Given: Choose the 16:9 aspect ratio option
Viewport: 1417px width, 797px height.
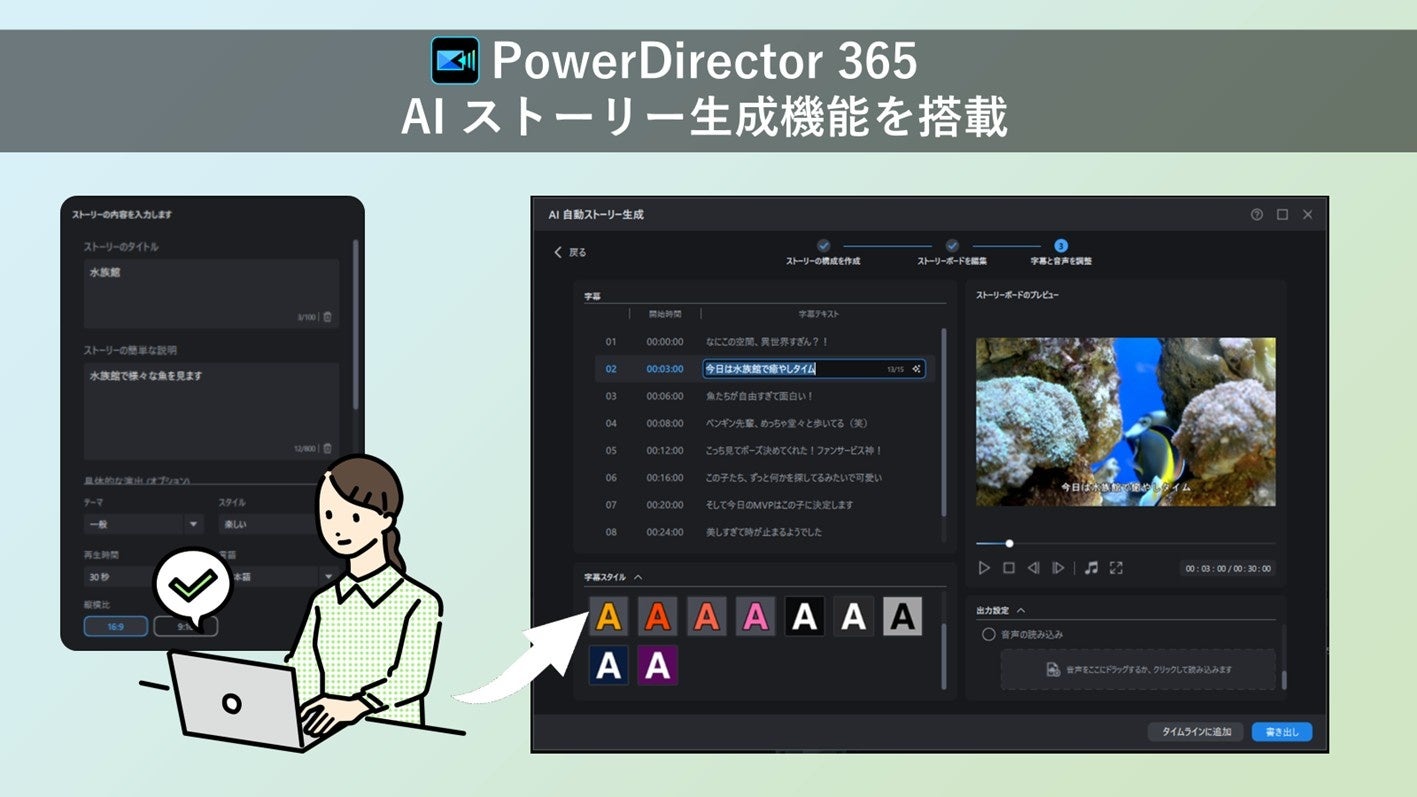Looking at the screenshot, I should tap(116, 626).
